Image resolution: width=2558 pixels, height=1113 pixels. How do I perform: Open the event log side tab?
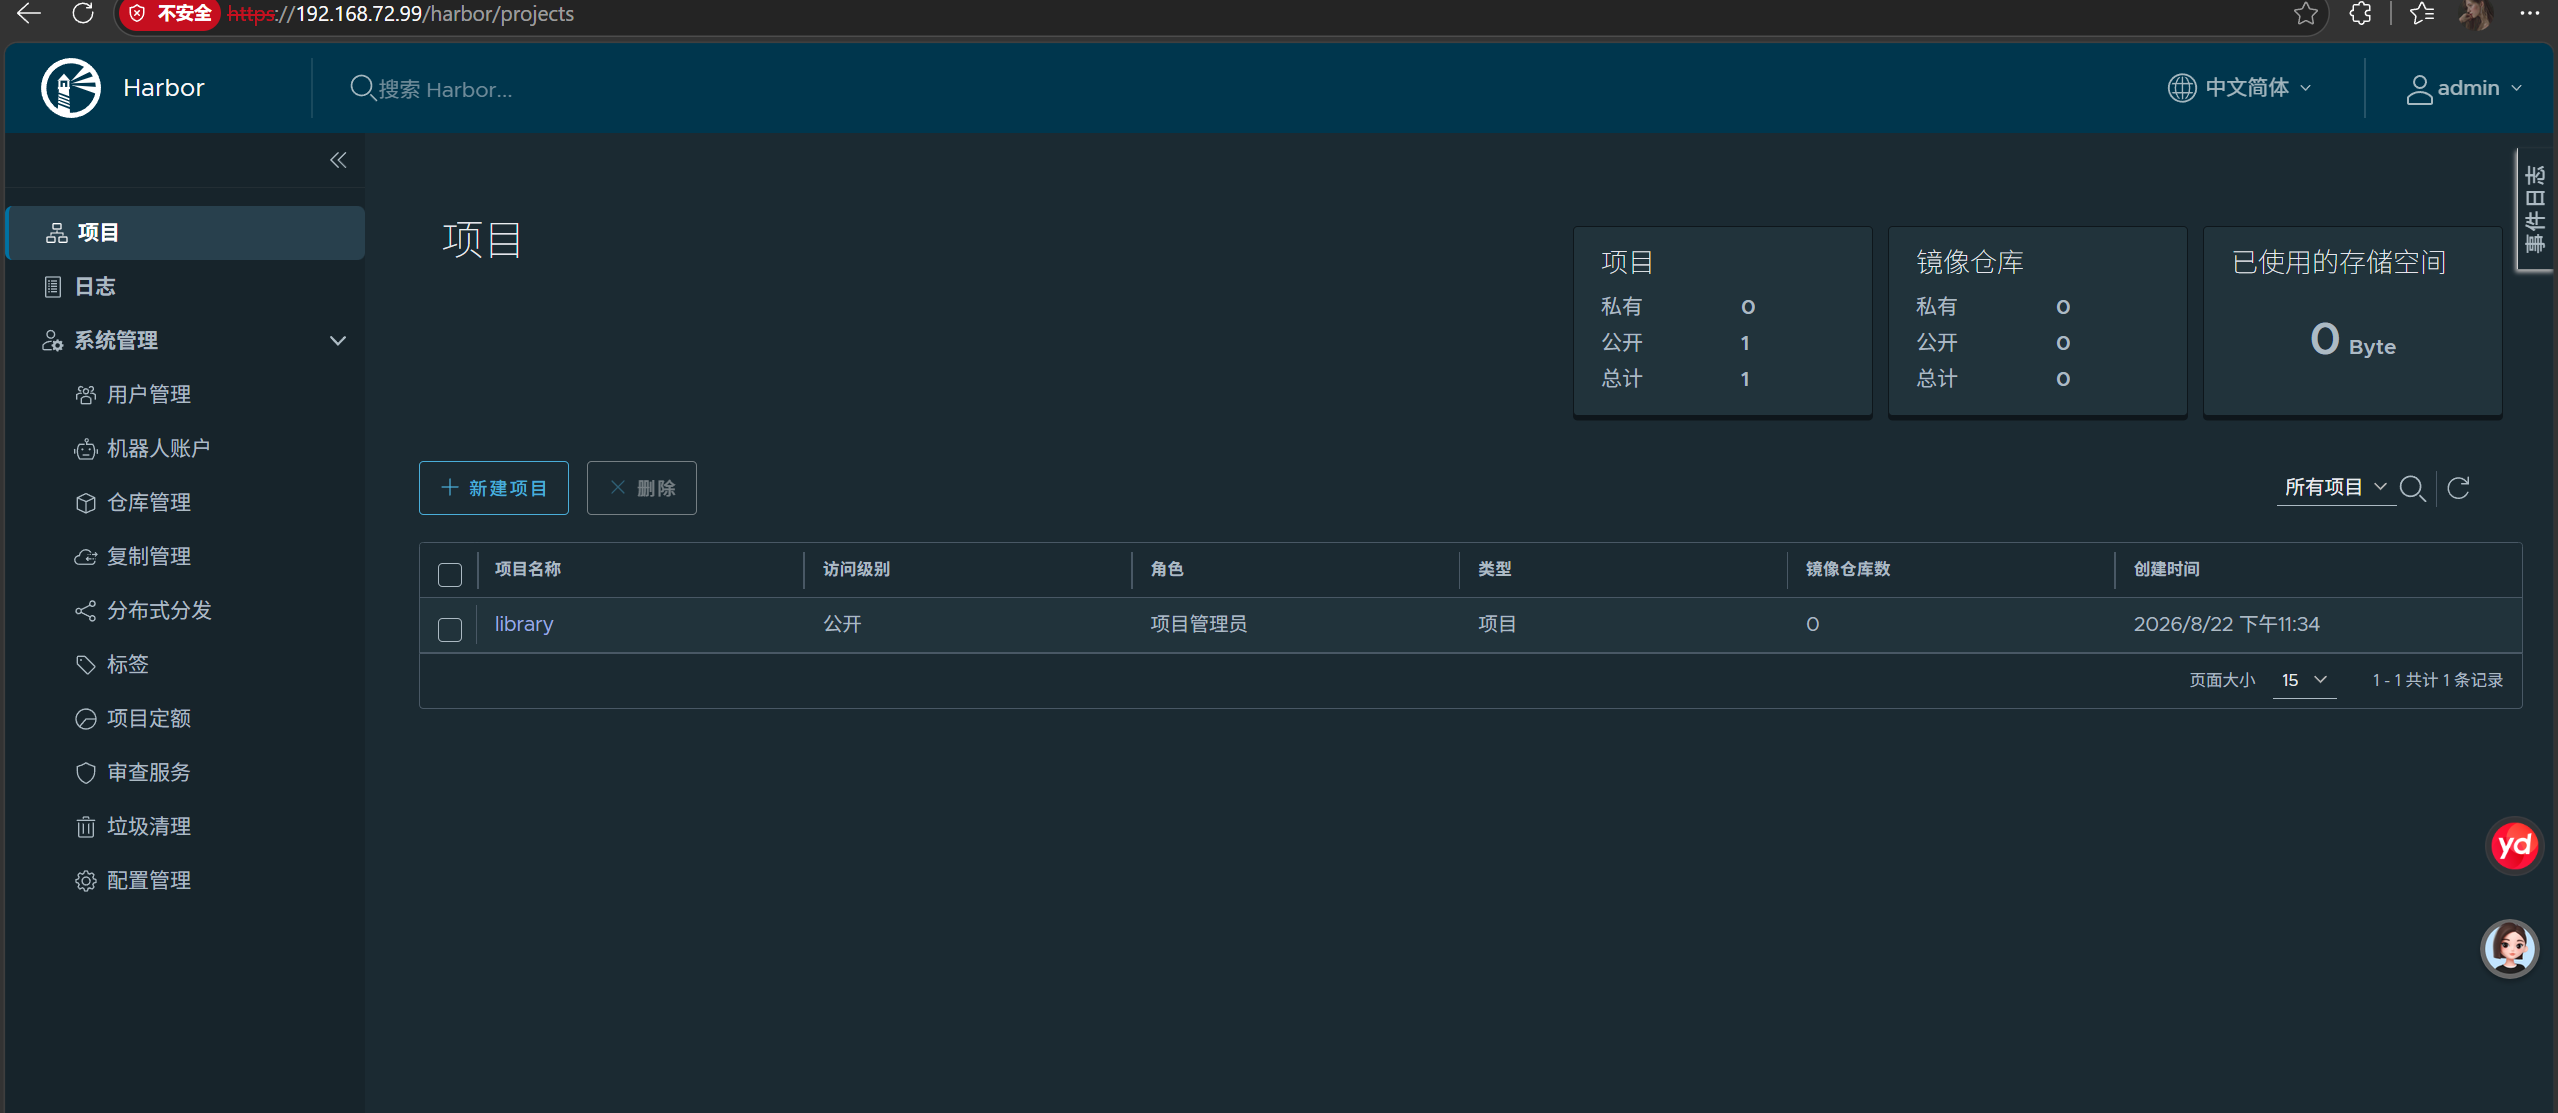coord(2535,210)
